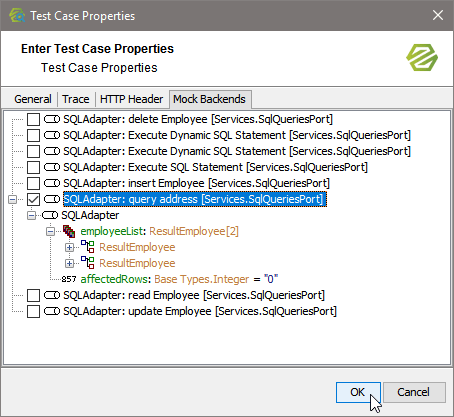
Task: Uncheck the query address mock backend
Action: tap(33, 199)
